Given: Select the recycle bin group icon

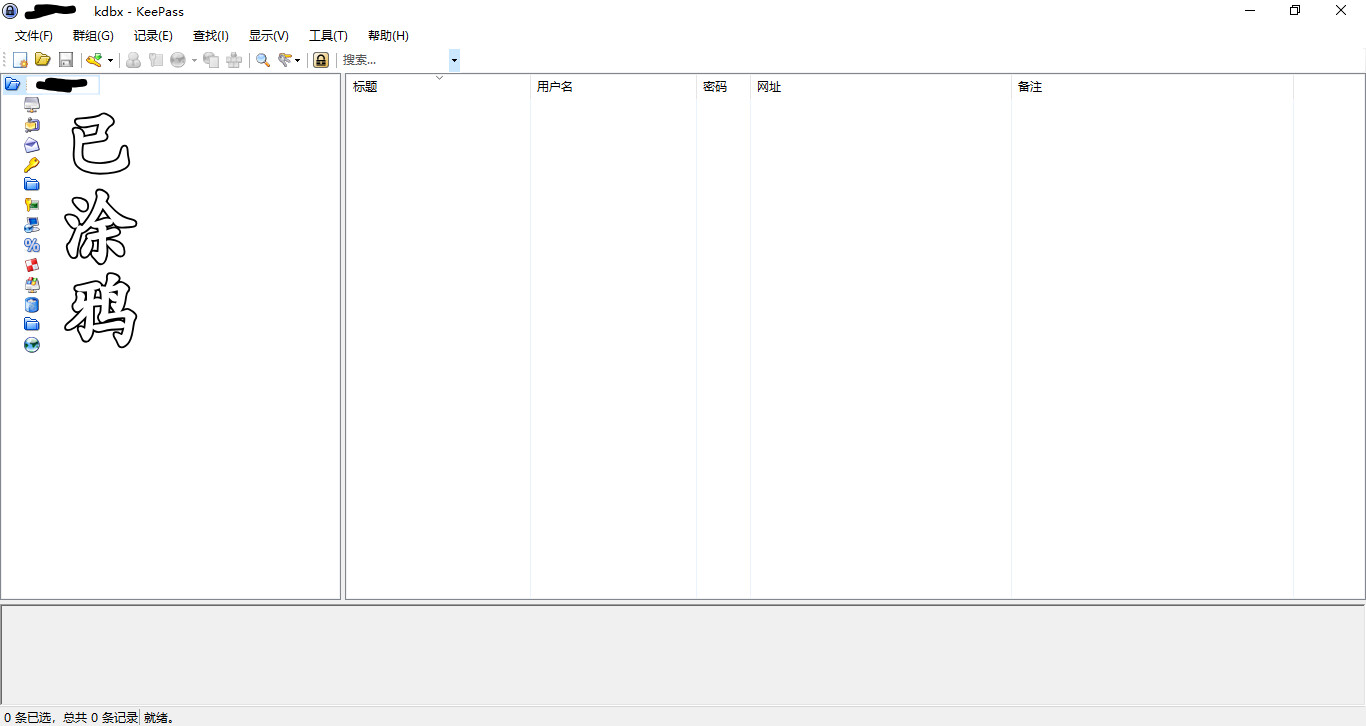Looking at the screenshot, I should pyautogui.click(x=32, y=305).
